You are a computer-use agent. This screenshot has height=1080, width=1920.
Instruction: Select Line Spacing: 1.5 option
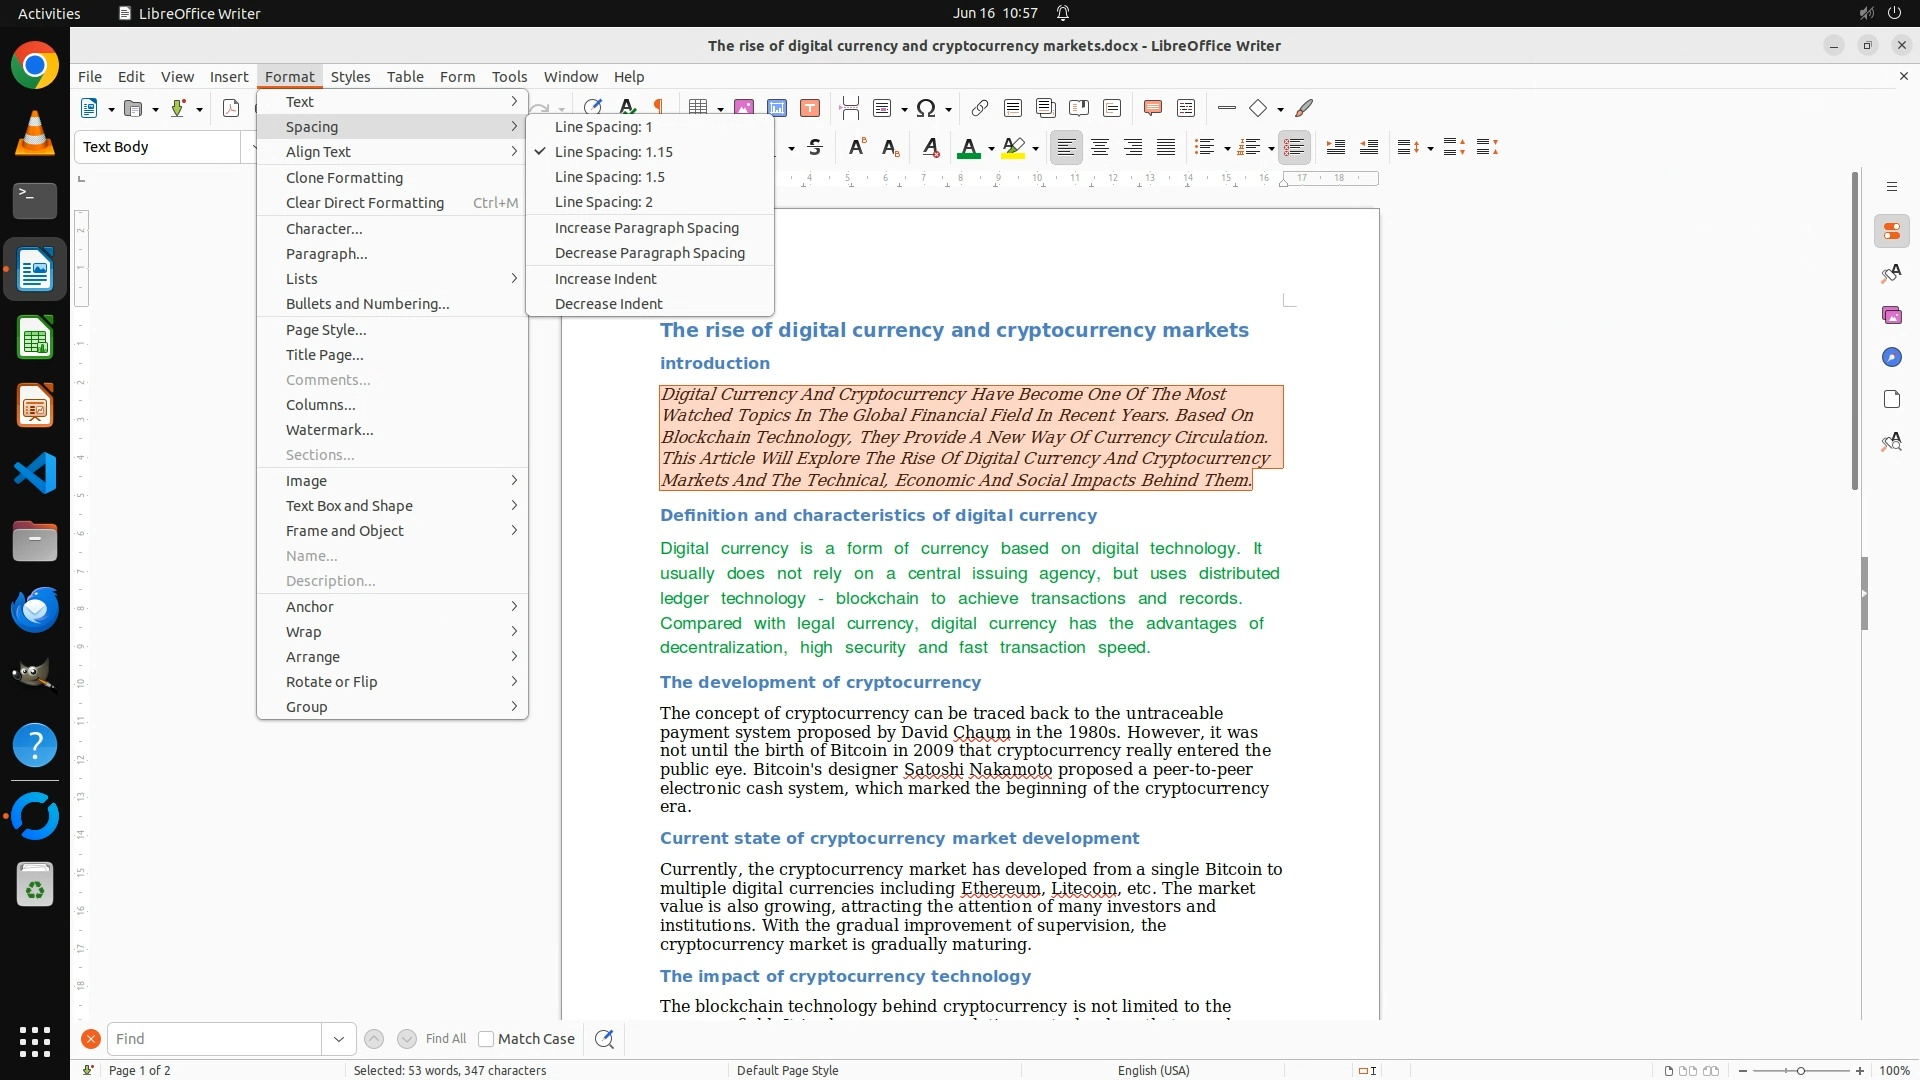tap(609, 177)
